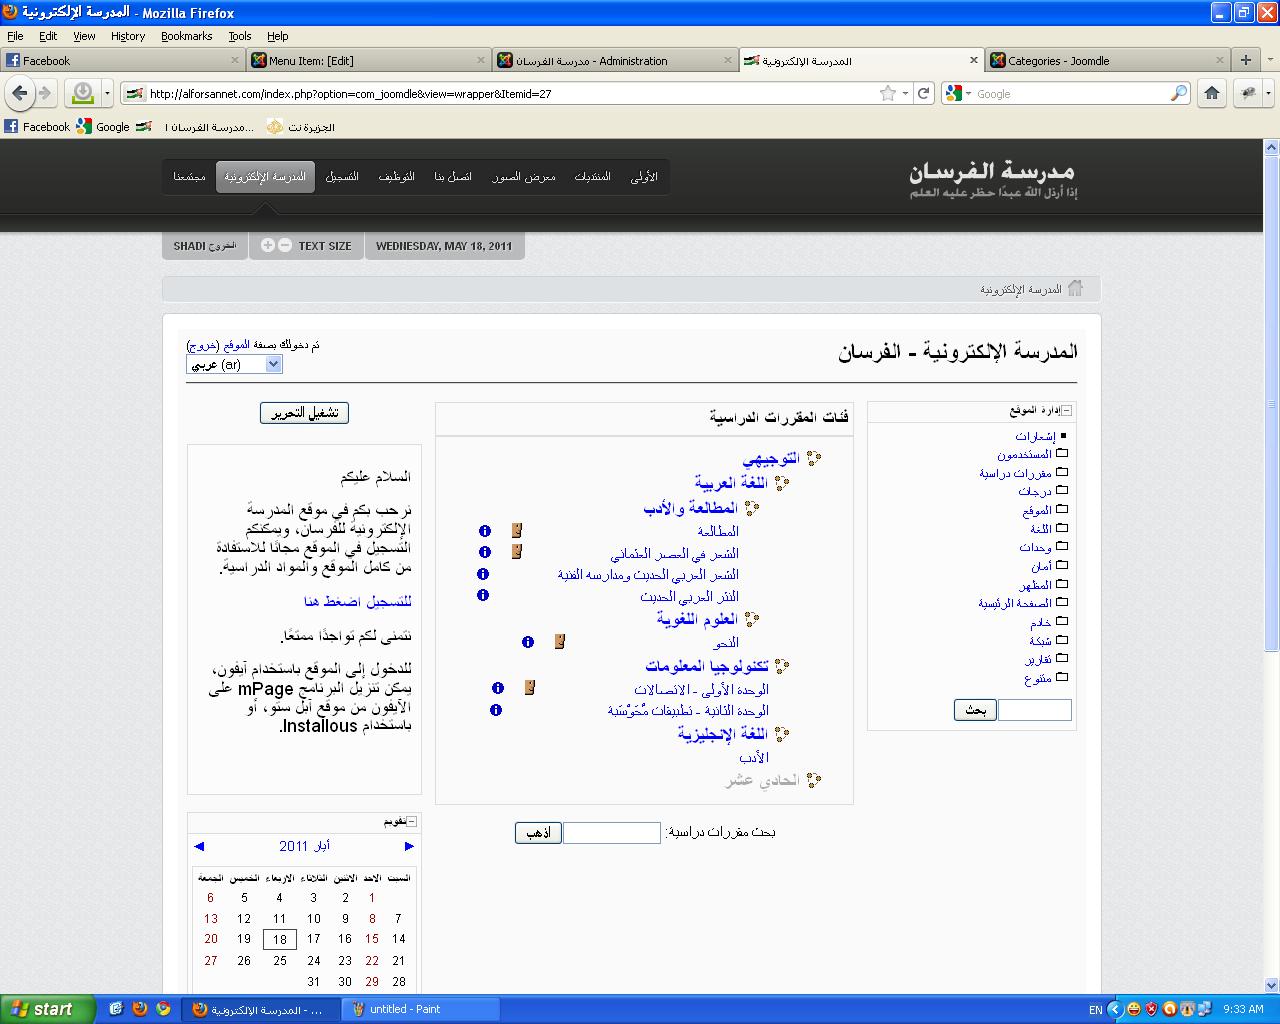This screenshot has width=1280, height=1024.
Task: Click info icon beside المطالعة course
Action: pyautogui.click(x=485, y=531)
